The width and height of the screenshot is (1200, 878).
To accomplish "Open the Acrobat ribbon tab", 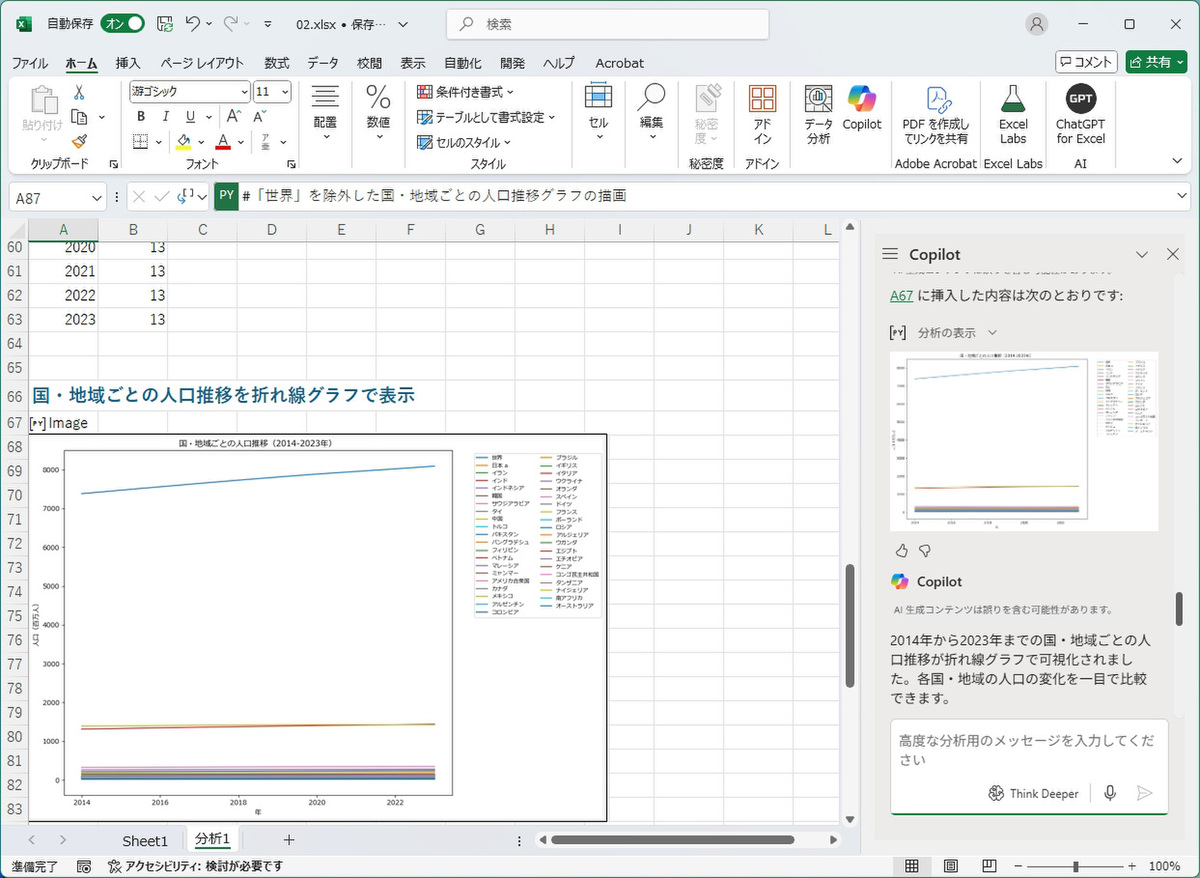I will pyautogui.click(x=619, y=62).
